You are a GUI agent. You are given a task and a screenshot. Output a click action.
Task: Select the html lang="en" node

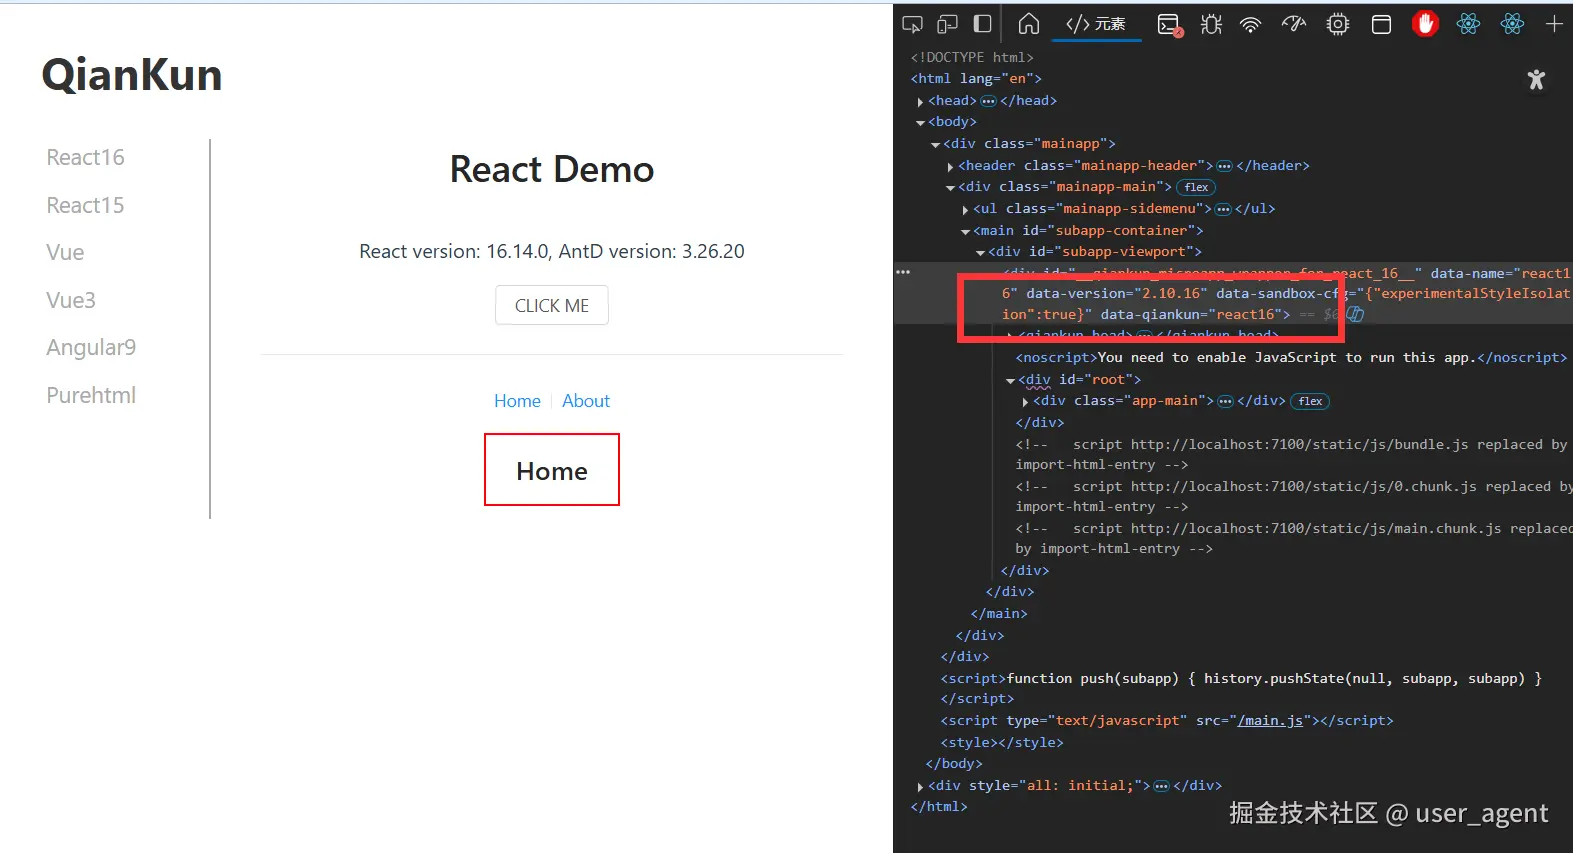pyautogui.click(x=976, y=78)
